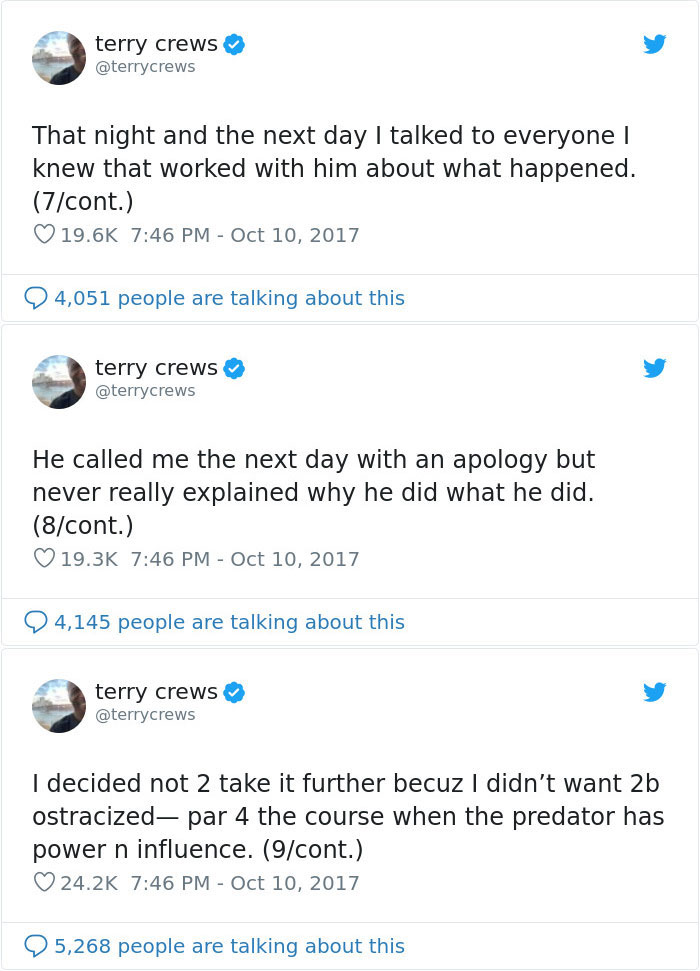The image size is (700, 971).
Task: Click the reply bubble icon below the third tweet
Action: click(36, 946)
